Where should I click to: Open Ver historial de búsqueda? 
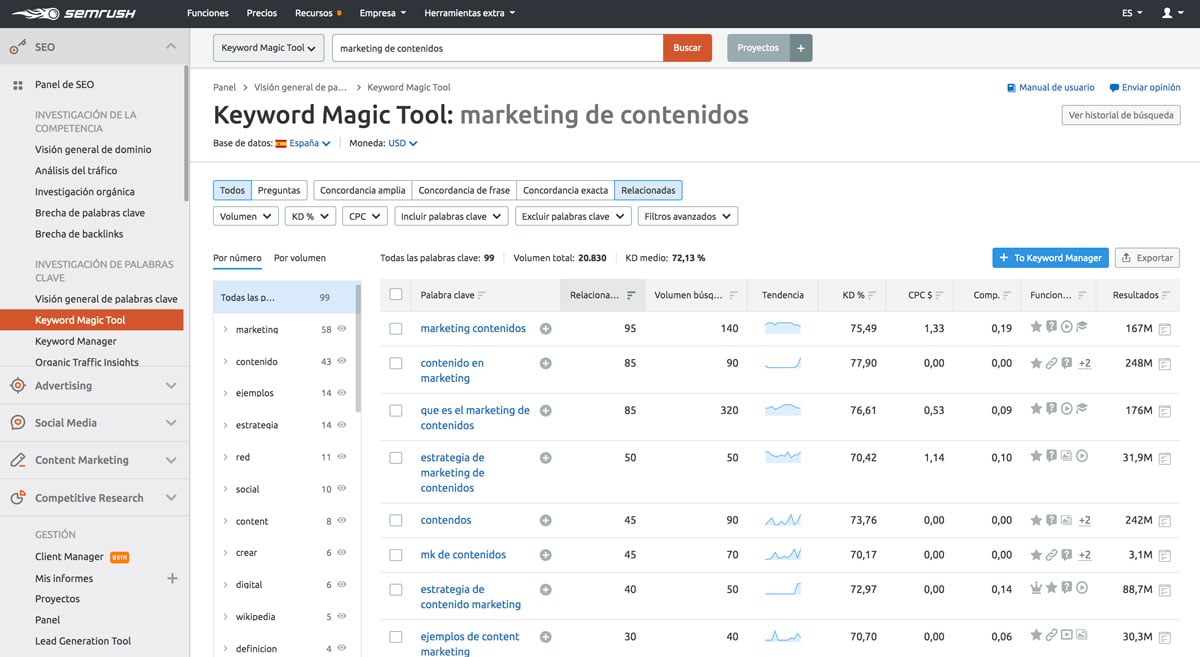click(1120, 114)
